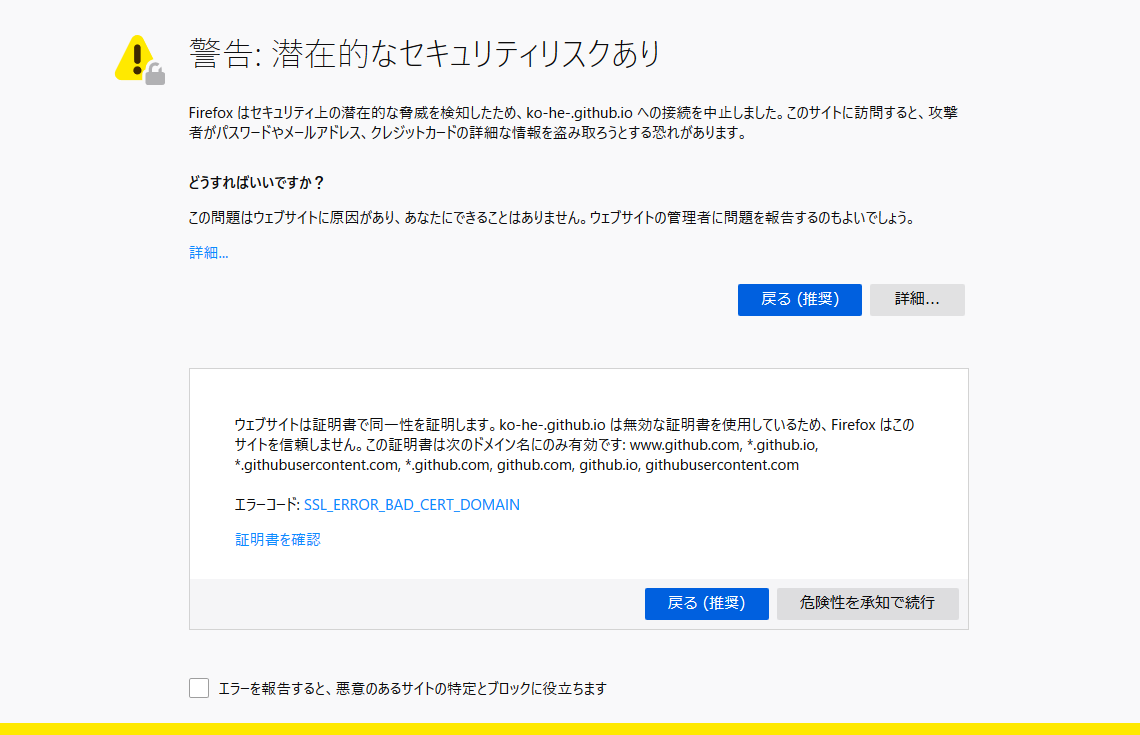Enable the エラーを報告 error reporting checkbox
Viewport: 1140px width, 735px height.
click(x=198, y=688)
